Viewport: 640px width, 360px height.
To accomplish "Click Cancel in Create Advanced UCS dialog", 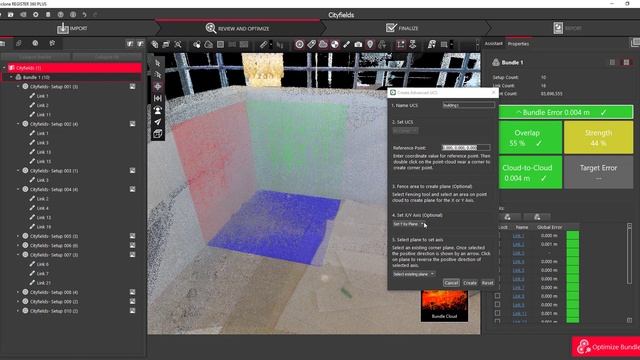I will [451, 283].
